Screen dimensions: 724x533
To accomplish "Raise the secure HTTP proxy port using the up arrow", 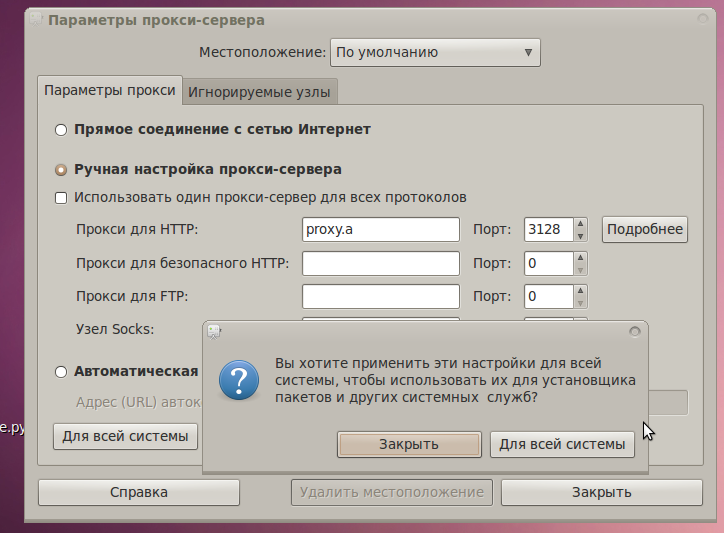I will click(581, 258).
